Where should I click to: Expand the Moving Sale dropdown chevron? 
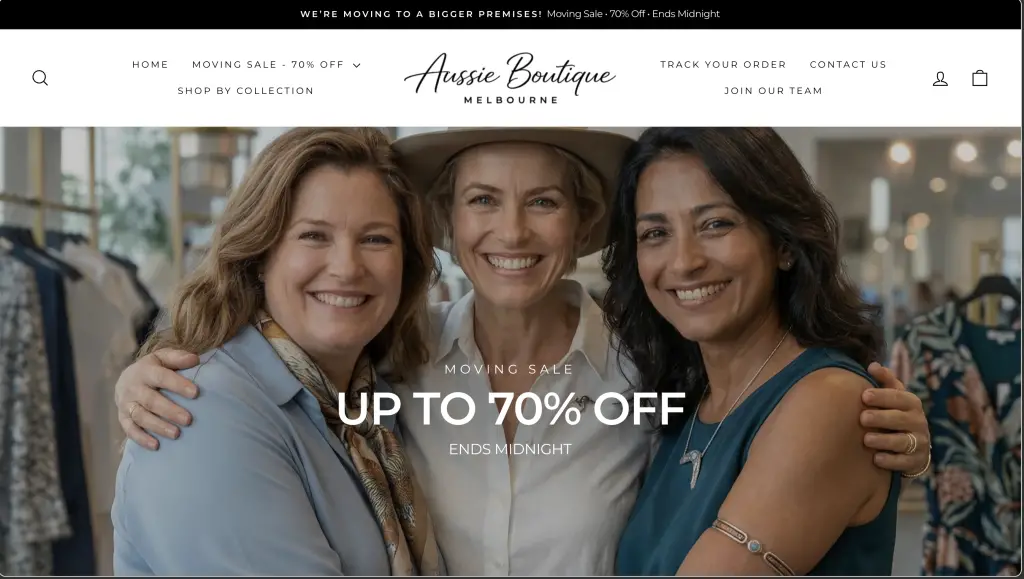pos(357,65)
